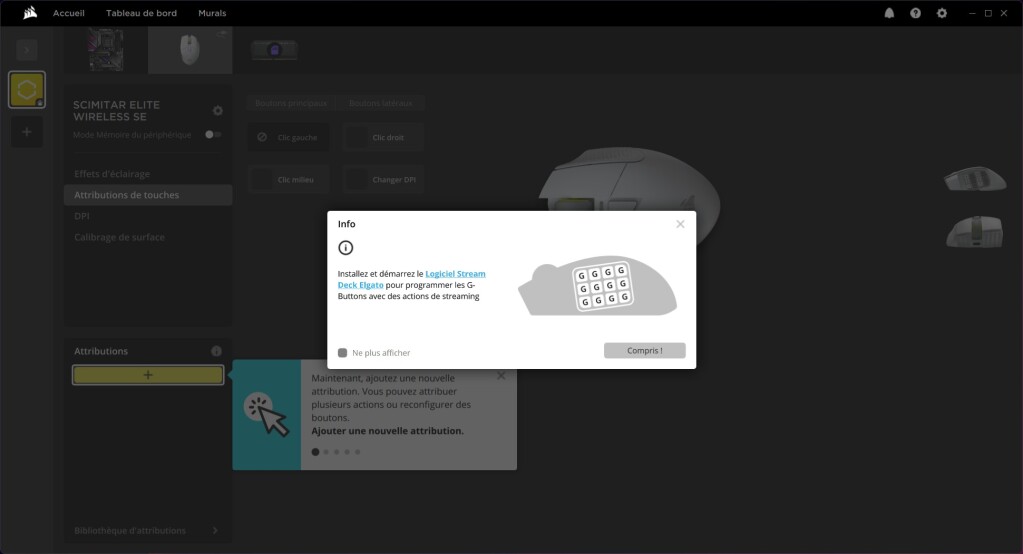The width and height of the screenshot is (1023, 554).
Task: Add a new attribution with yellow plus bar
Action: pyautogui.click(x=148, y=375)
